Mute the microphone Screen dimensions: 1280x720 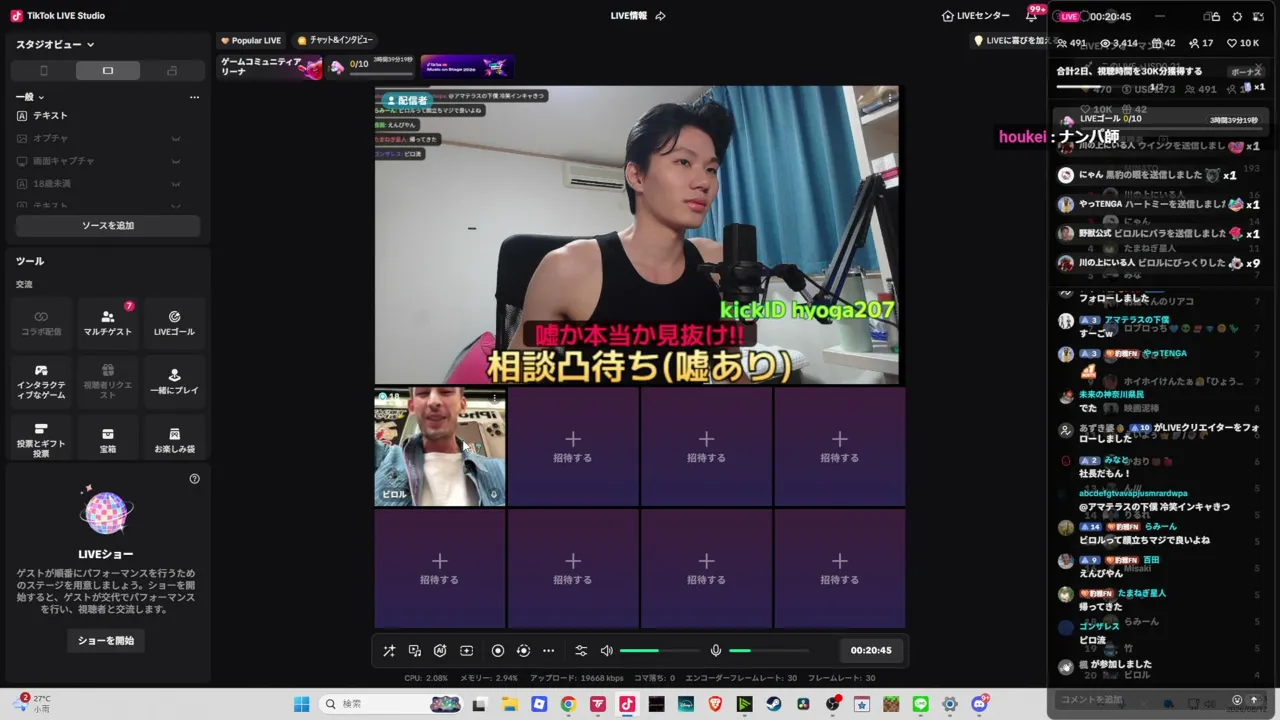(716, 650)
